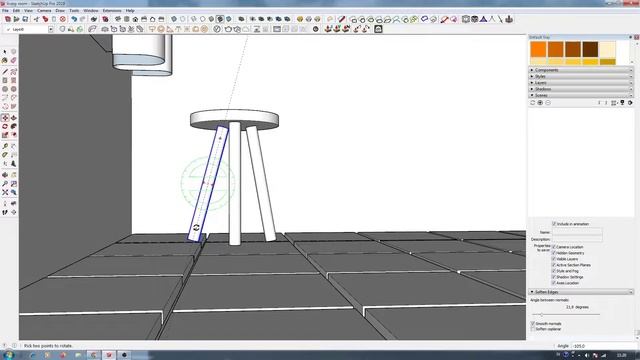Viewport: 640px width, 360px height.
Task: Open the Layer0 layer dropdown
Action: (51, 29)
